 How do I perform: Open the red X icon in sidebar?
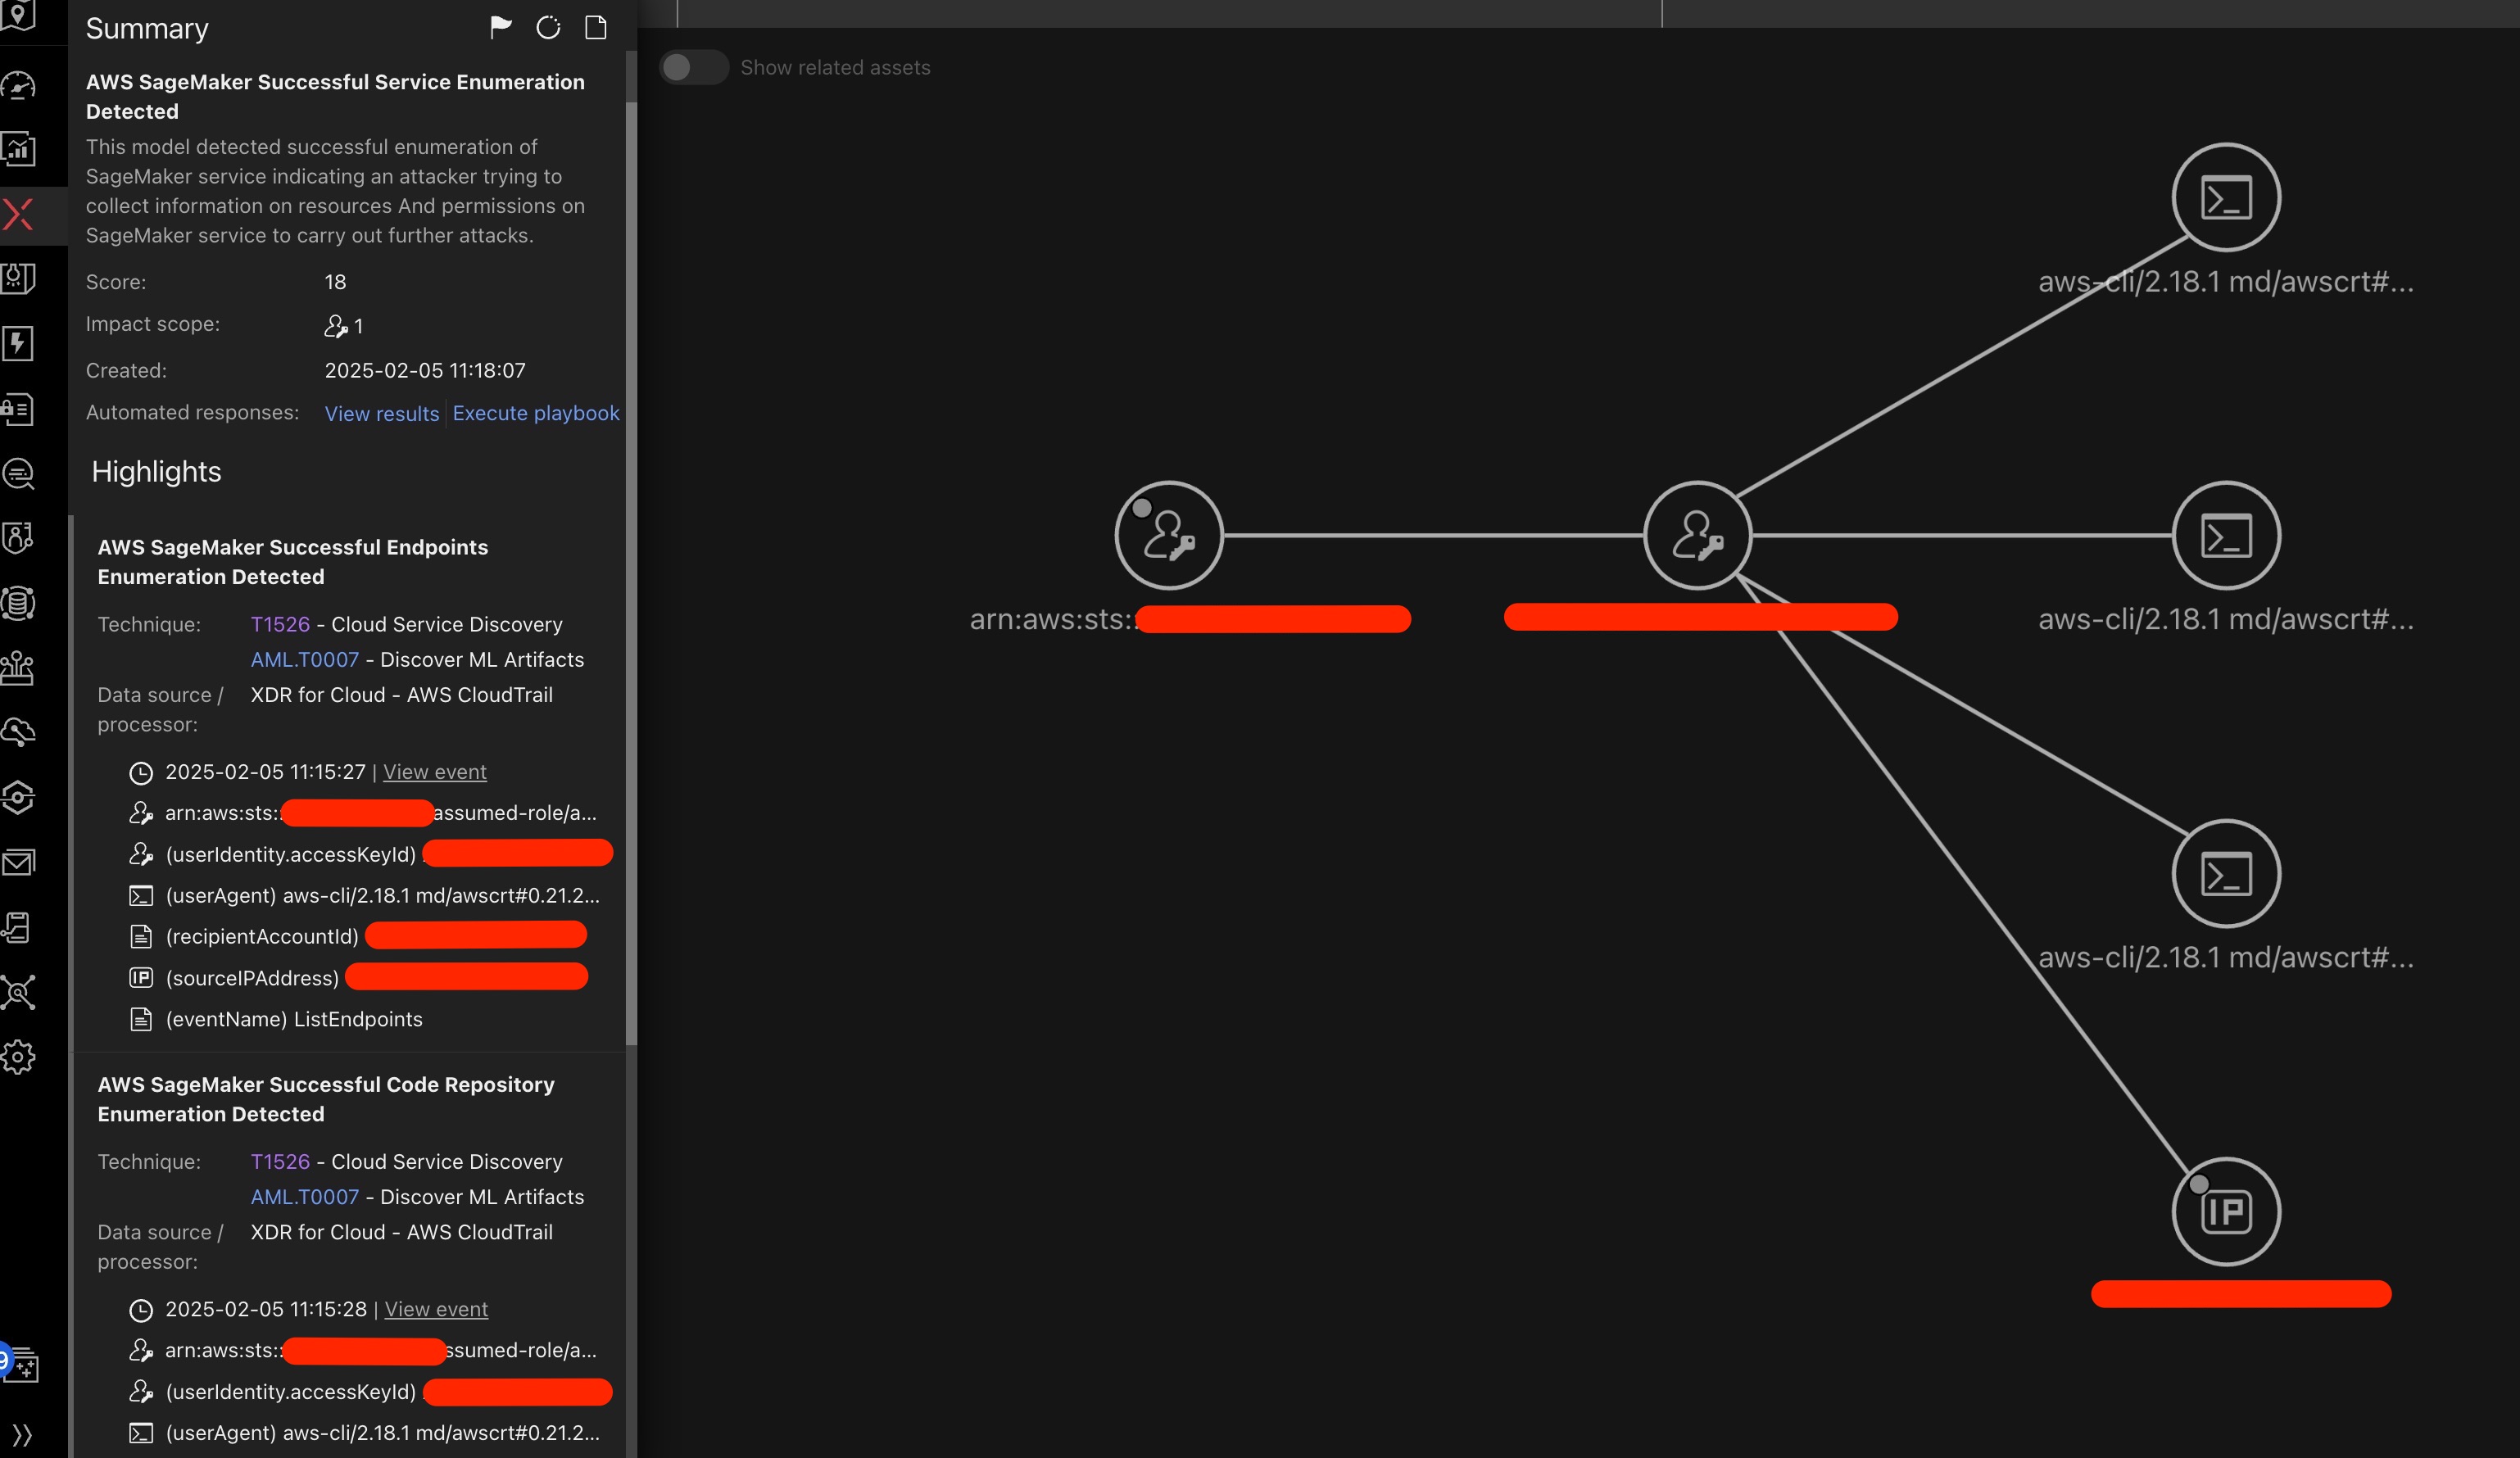(x=19, y=214)
